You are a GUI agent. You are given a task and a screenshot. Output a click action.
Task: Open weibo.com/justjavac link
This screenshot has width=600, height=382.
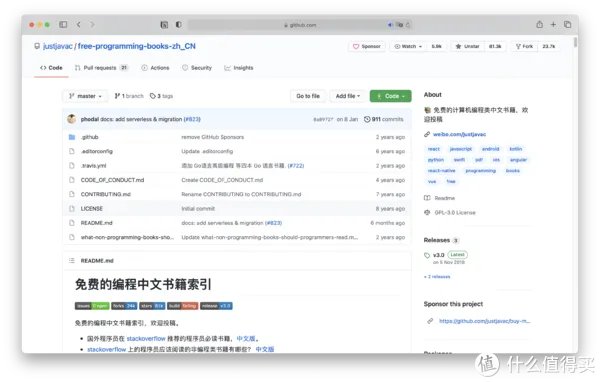coord(459,134)
